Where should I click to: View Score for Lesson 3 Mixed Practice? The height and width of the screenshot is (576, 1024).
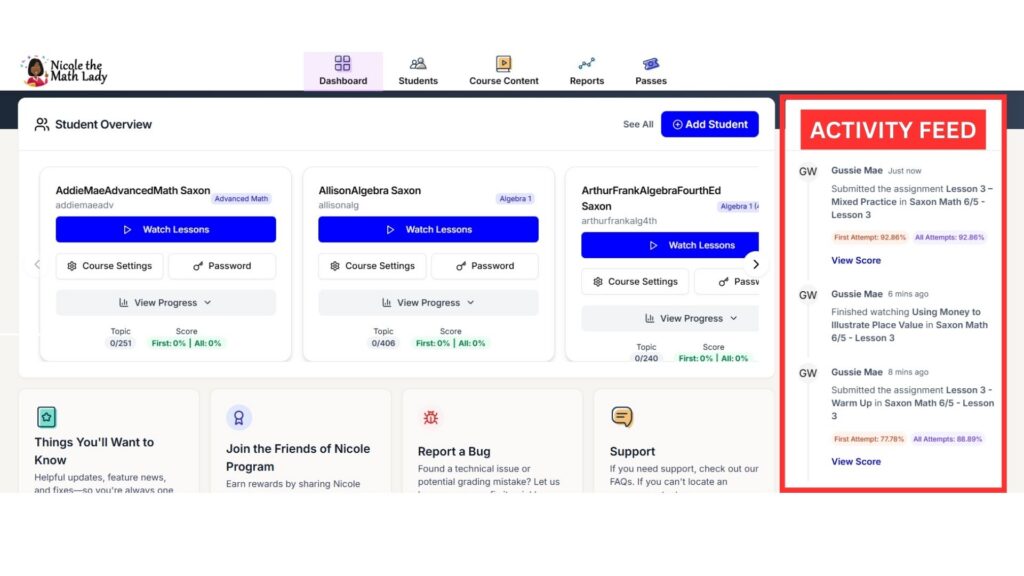856,260
